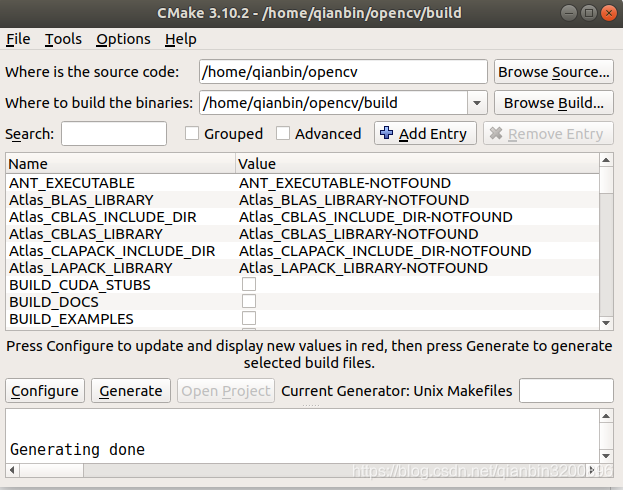Click the Add Entry button

(425, 134)
